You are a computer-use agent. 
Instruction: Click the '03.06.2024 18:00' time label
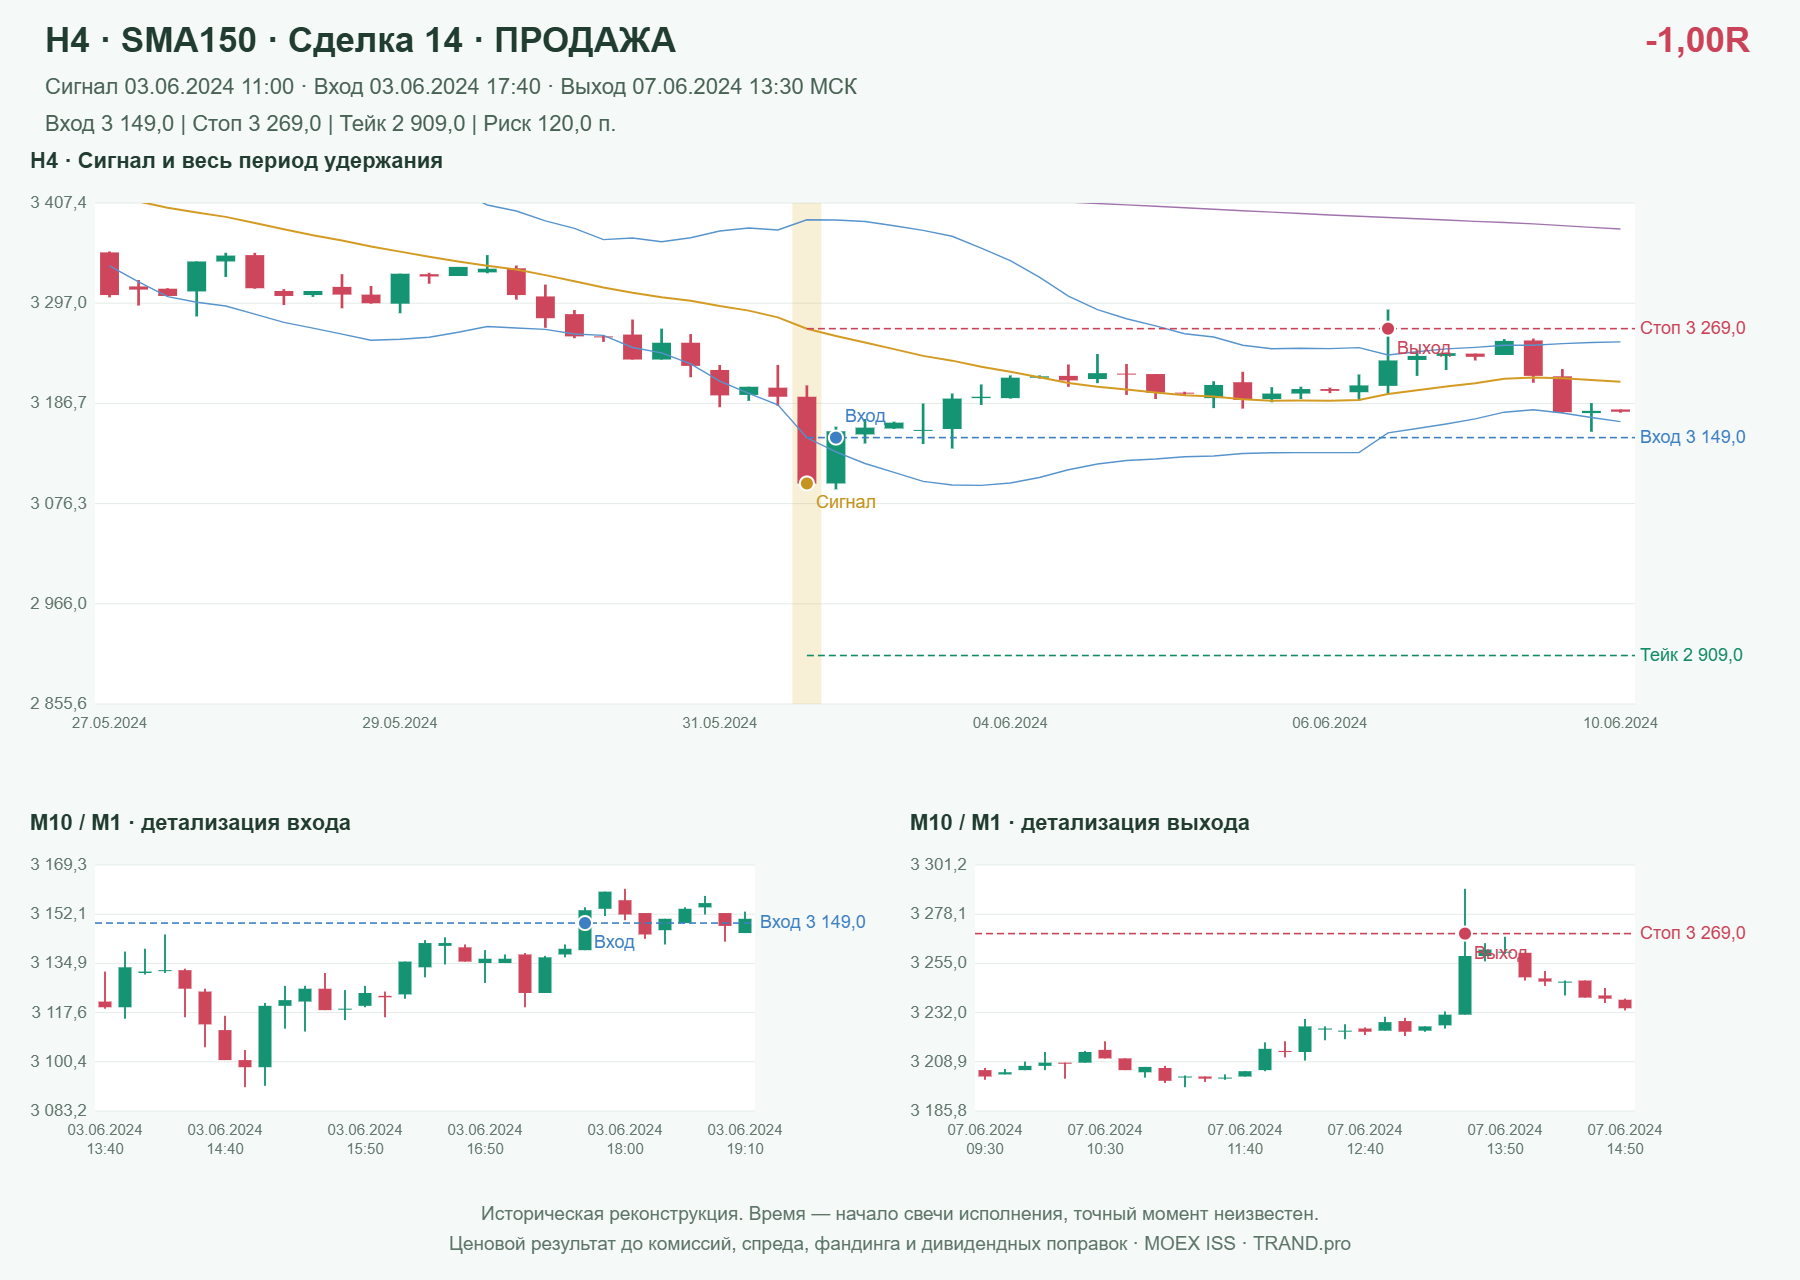(625, 1139)
